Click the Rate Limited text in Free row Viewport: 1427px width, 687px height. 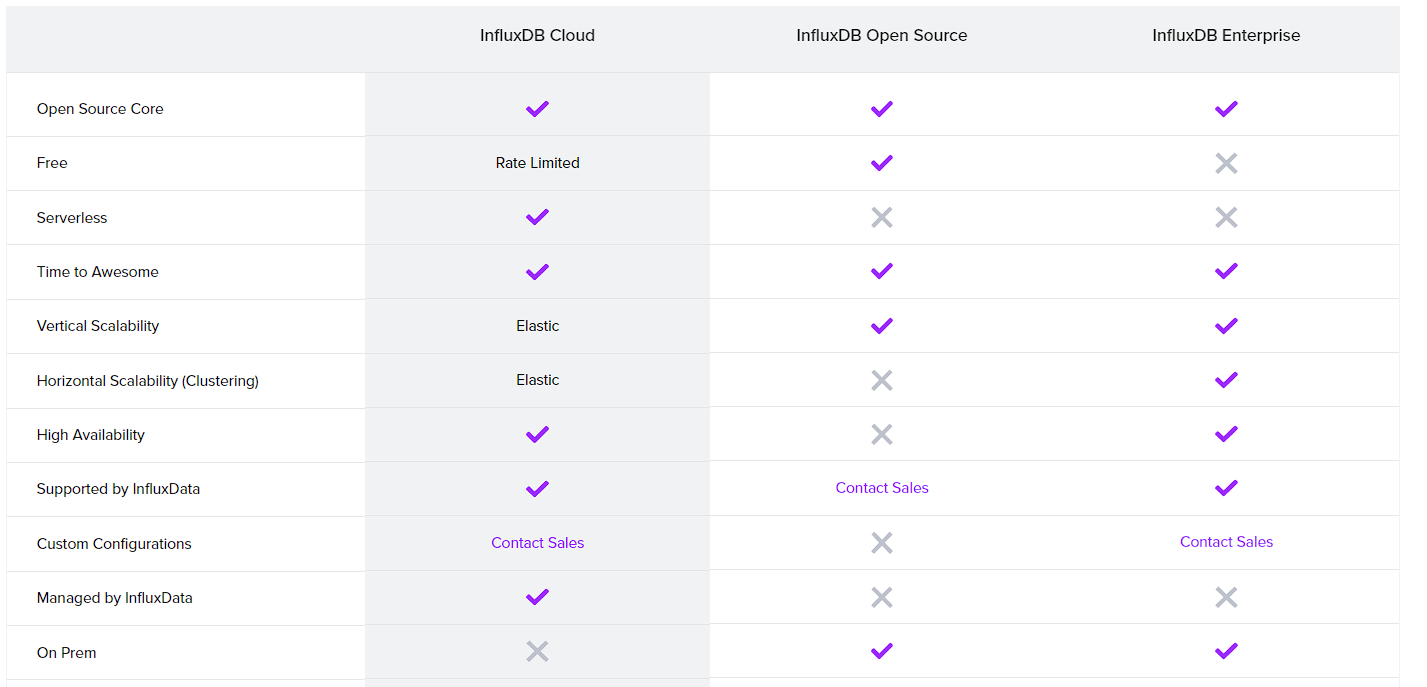coord(537,163)
